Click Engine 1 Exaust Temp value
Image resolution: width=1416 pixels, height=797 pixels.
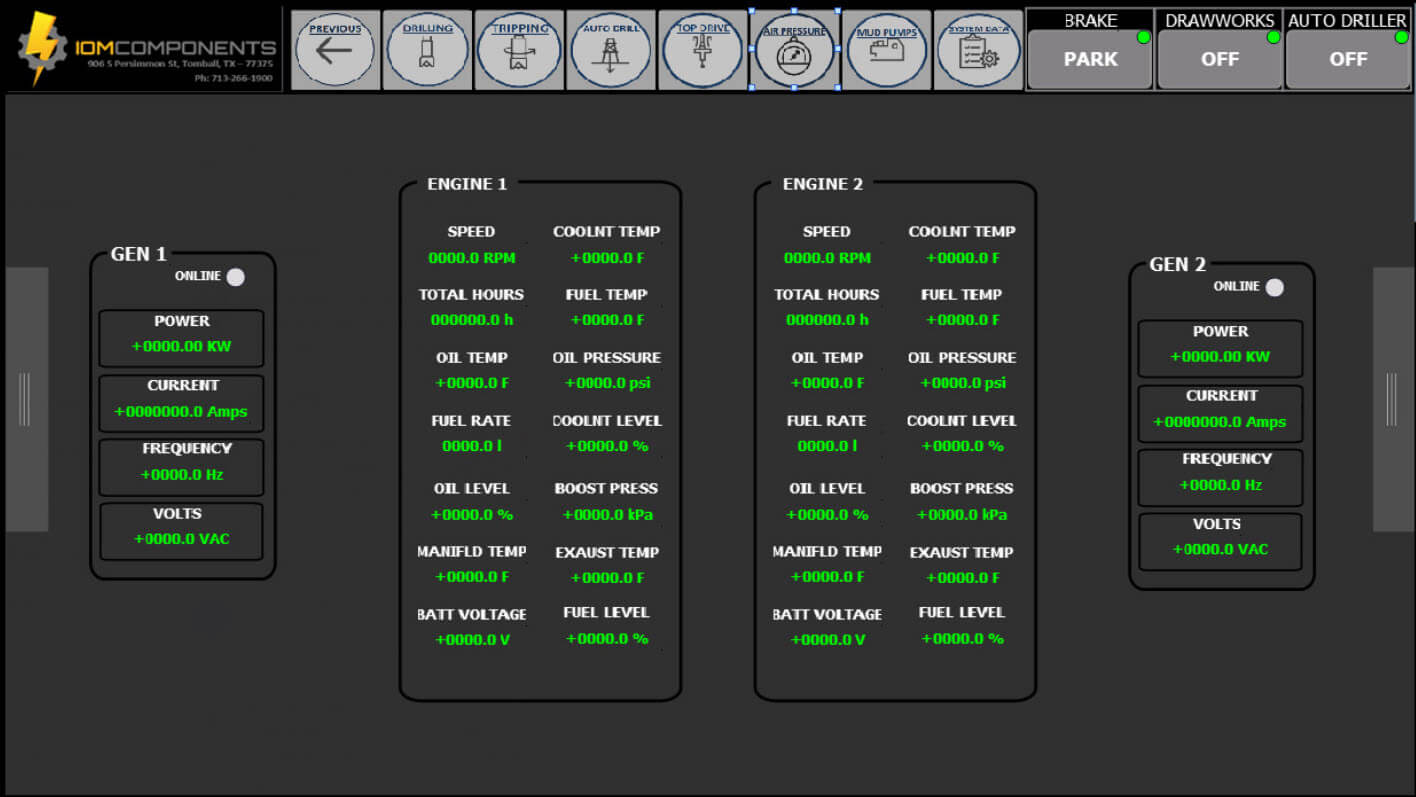(x=607, y=578)
